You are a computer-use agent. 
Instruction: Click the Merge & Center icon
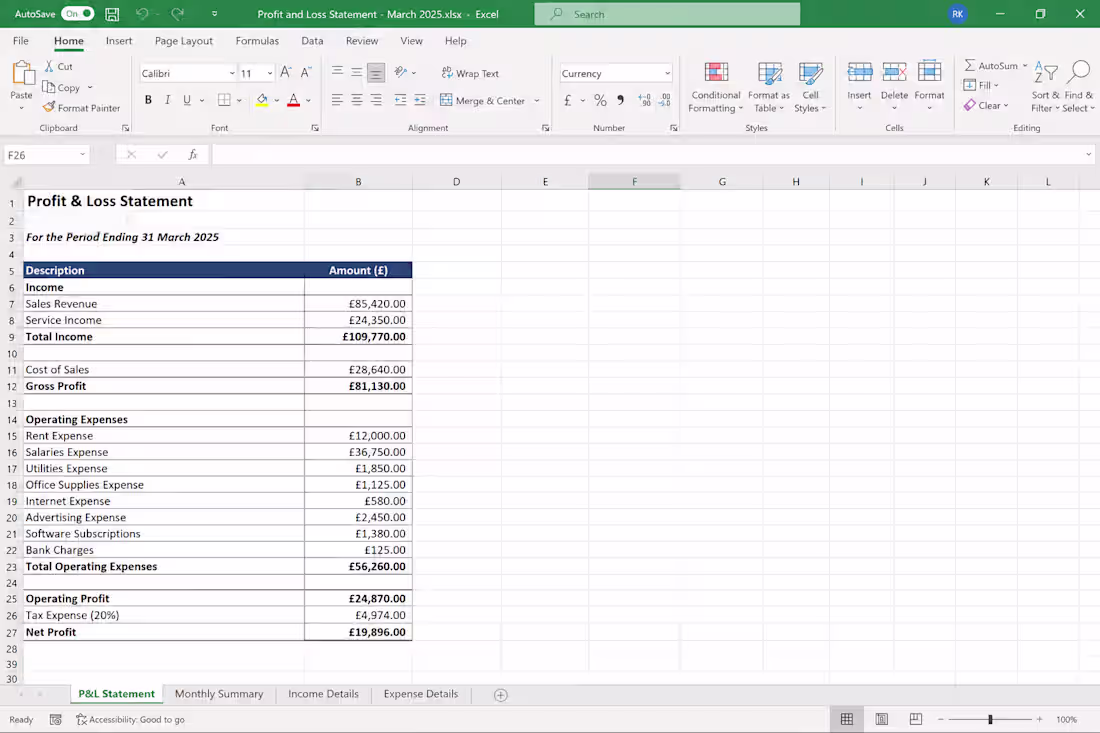(445, 100)
